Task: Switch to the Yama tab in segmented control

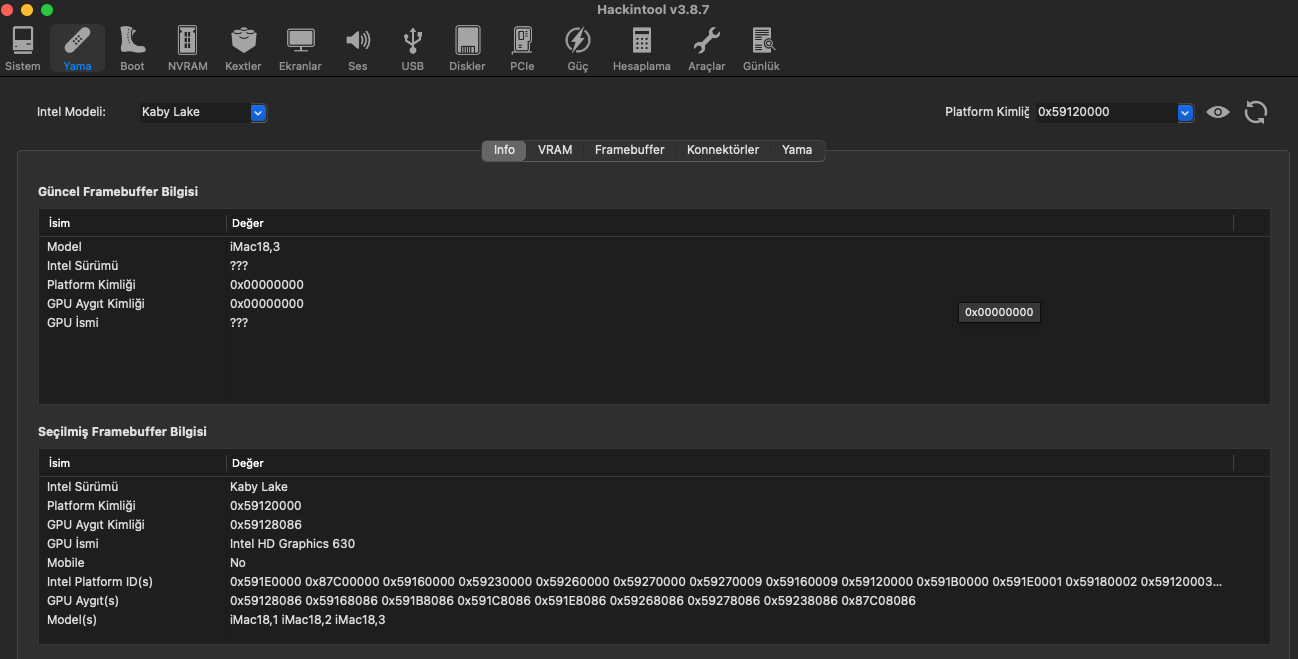Action: click(797, 150)
